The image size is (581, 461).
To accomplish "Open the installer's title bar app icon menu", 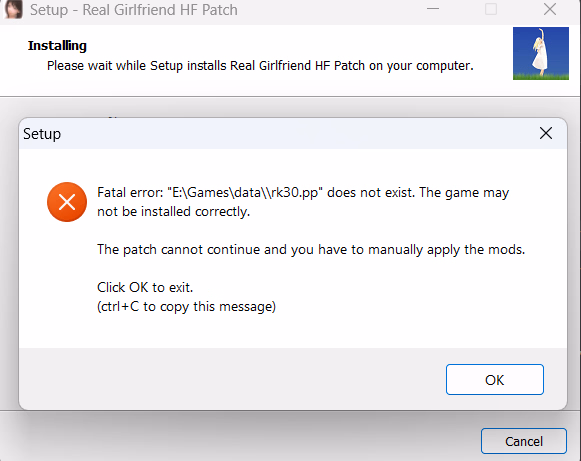I will (13, 9).
